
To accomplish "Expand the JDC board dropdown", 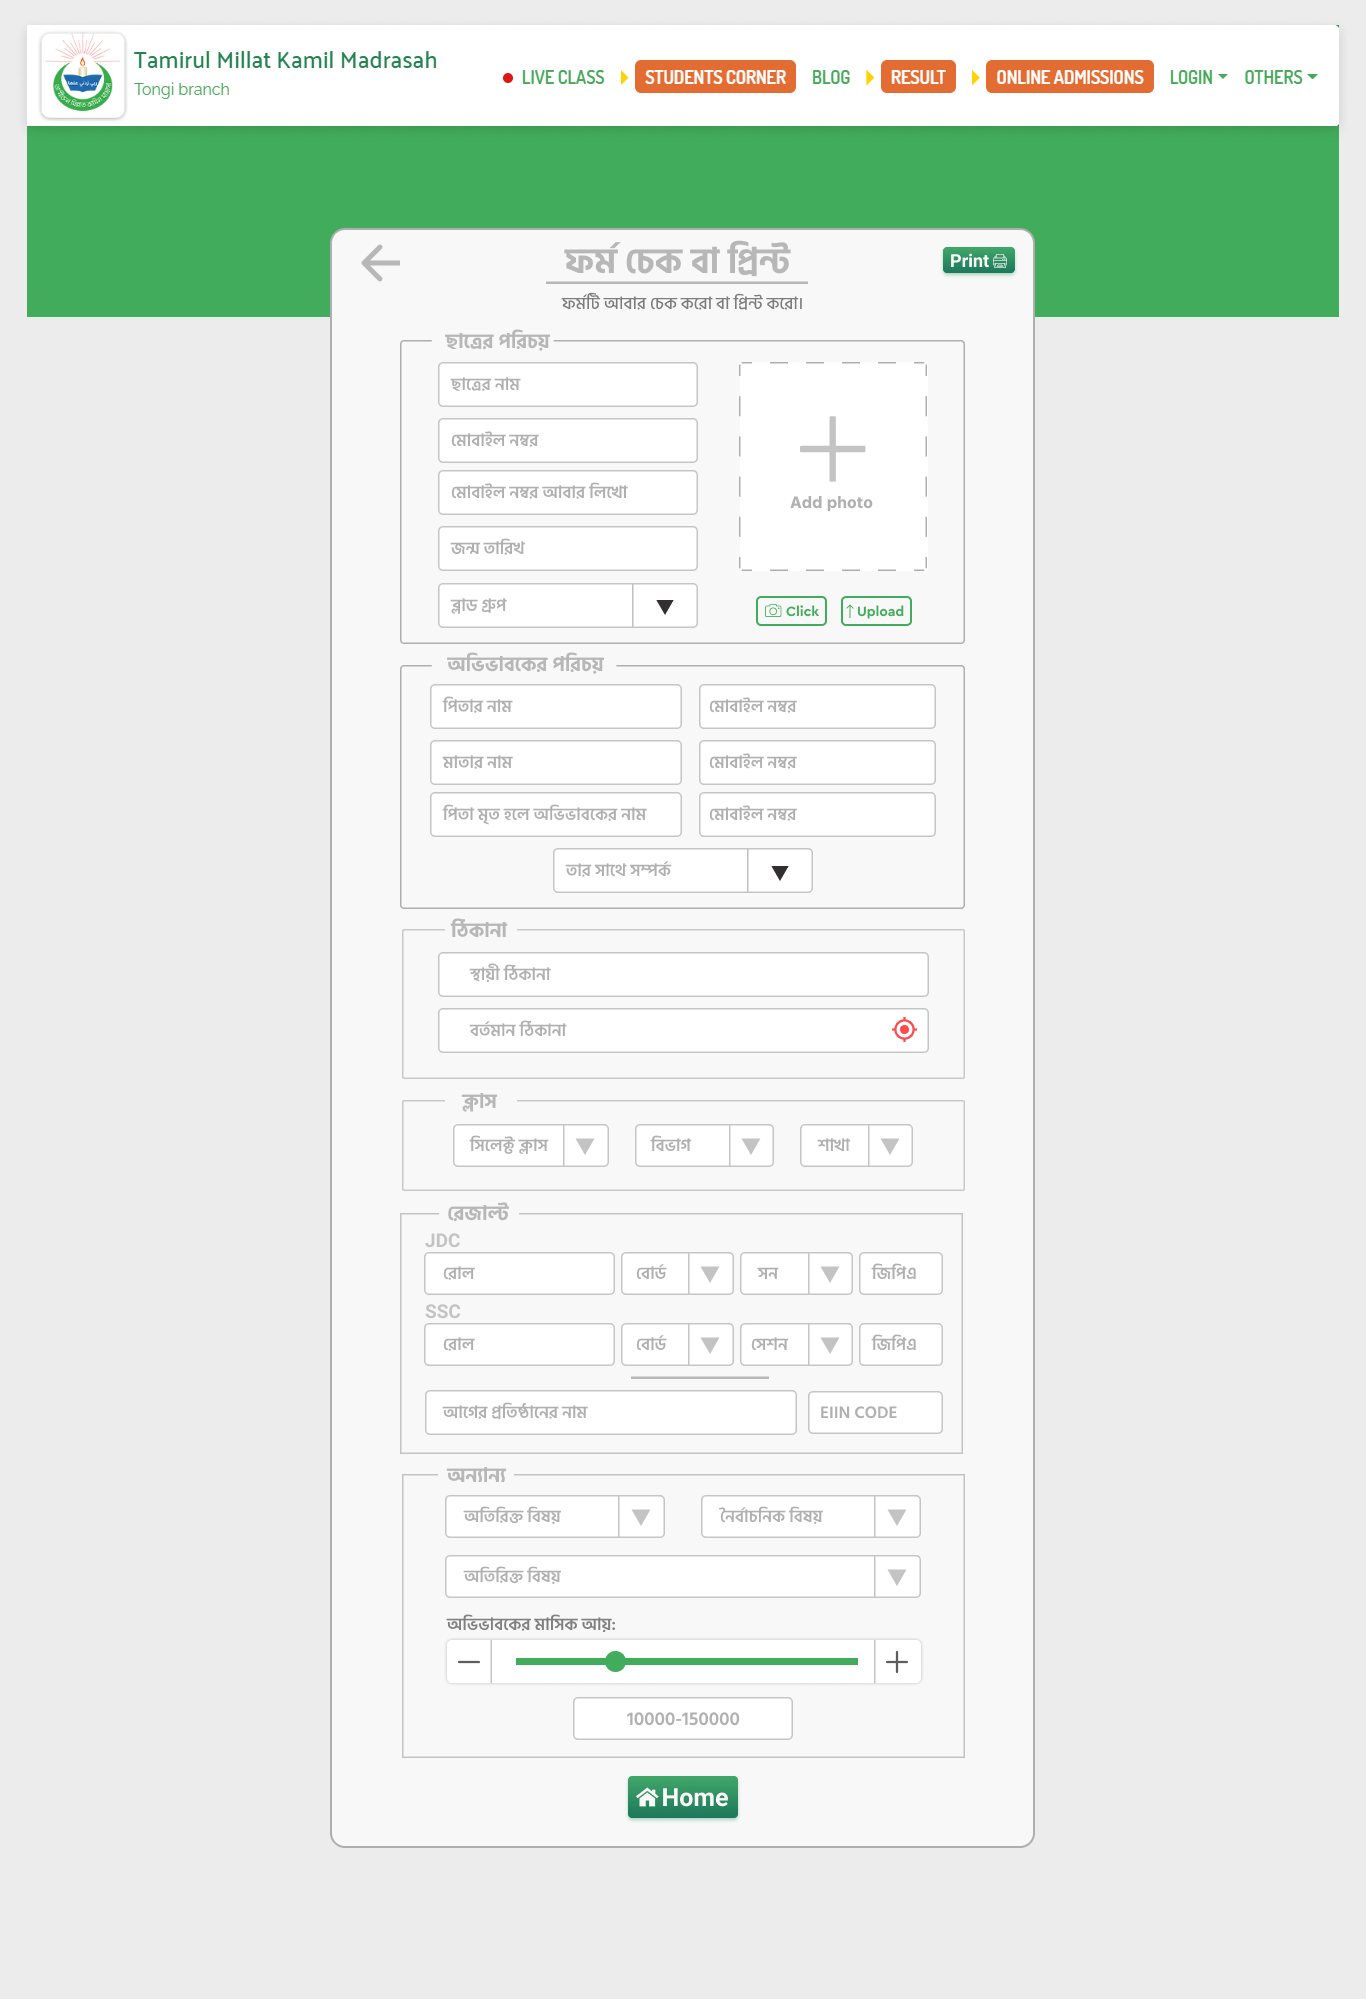I will pos(710,1274).
